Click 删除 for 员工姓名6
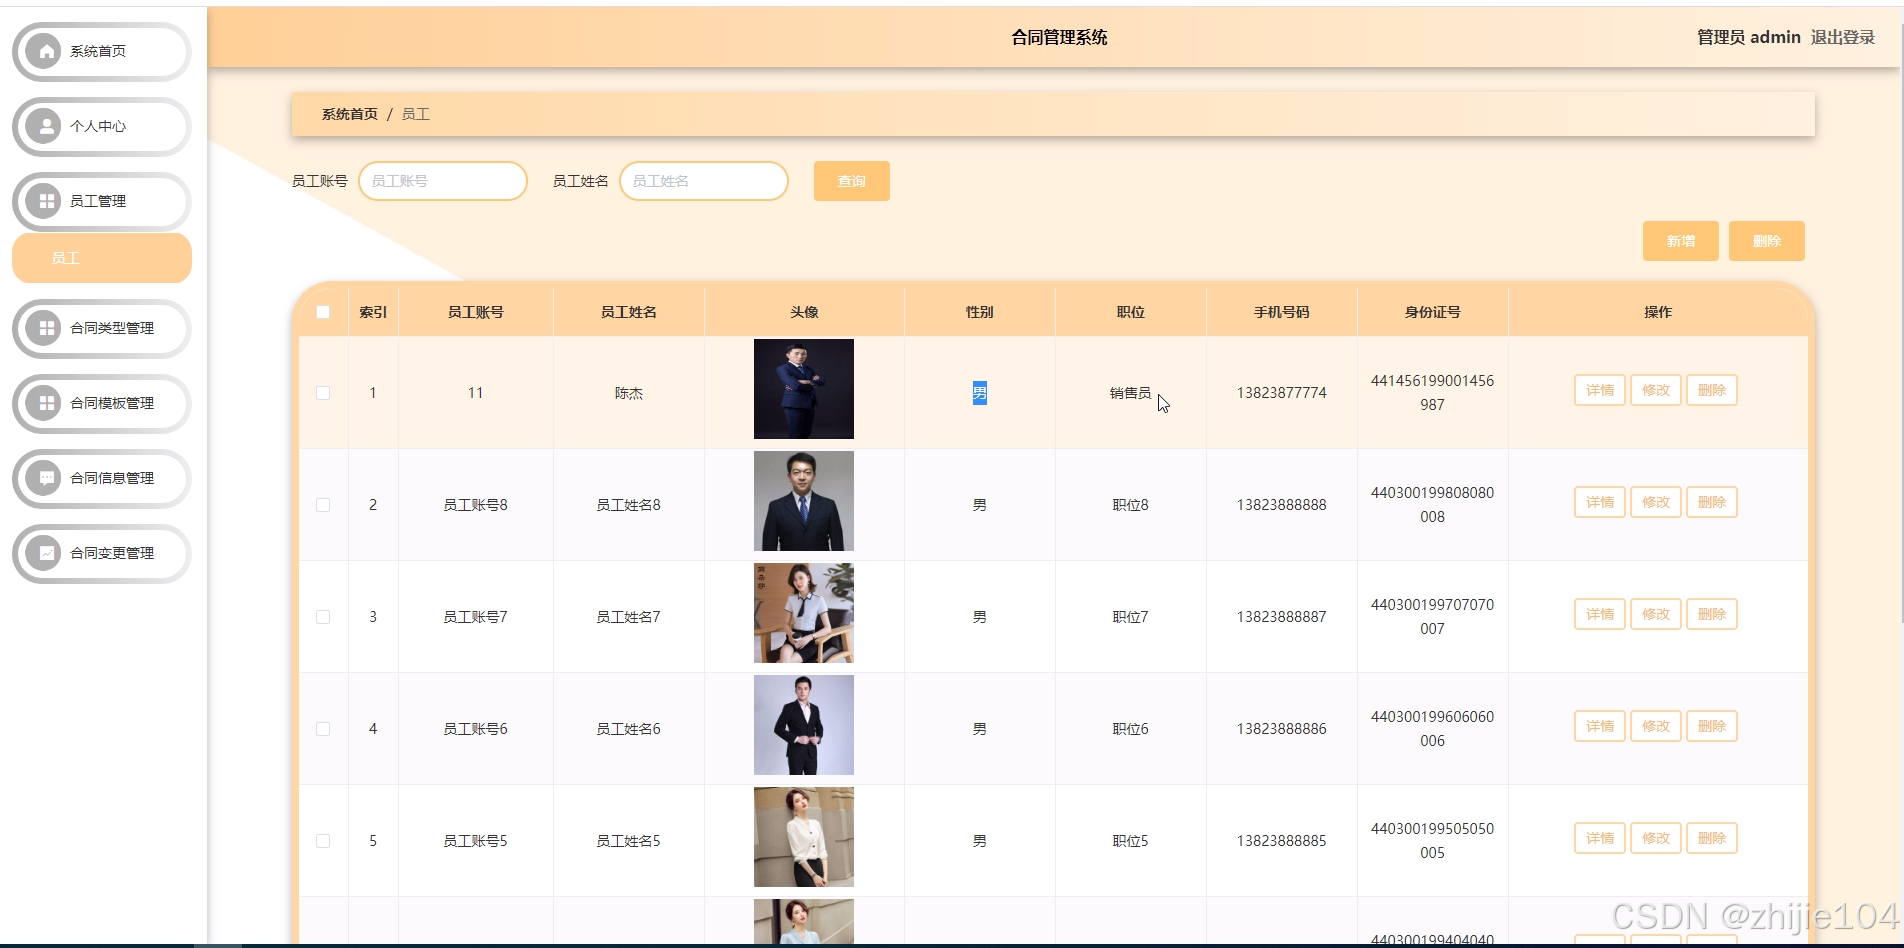1904x948 pixels. tap(1712, 726)
